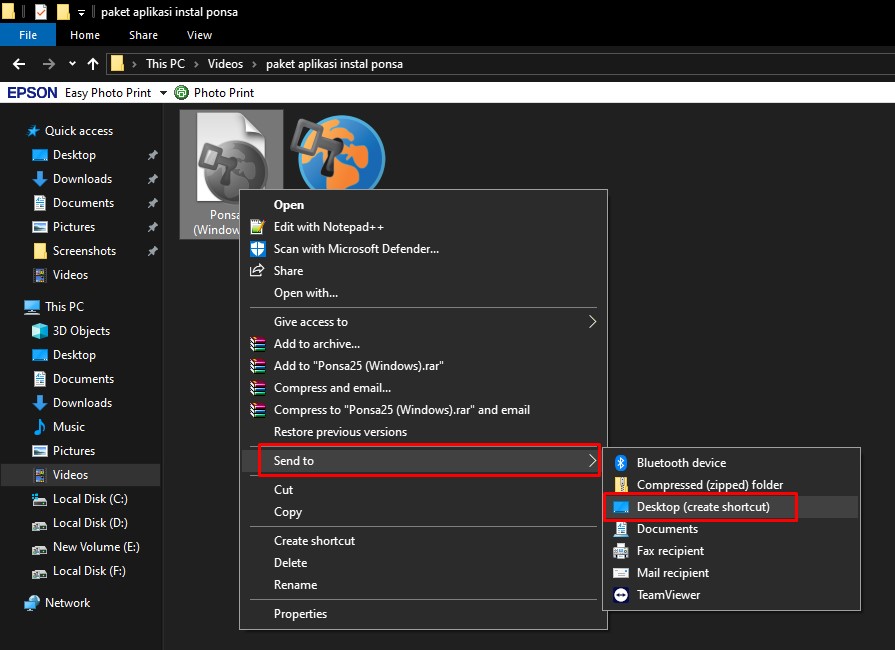
Task: Select Quick access in navigation pane
Action: click(x=79, y=131)
